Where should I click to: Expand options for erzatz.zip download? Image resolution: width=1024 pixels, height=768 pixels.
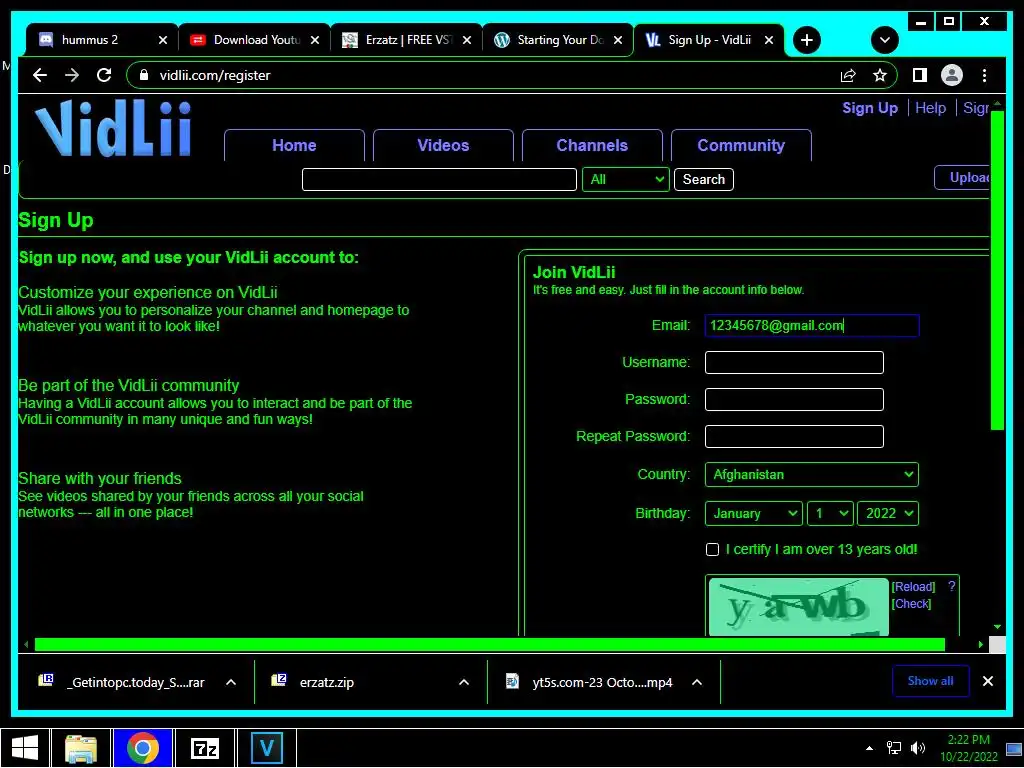click(464, 682)
